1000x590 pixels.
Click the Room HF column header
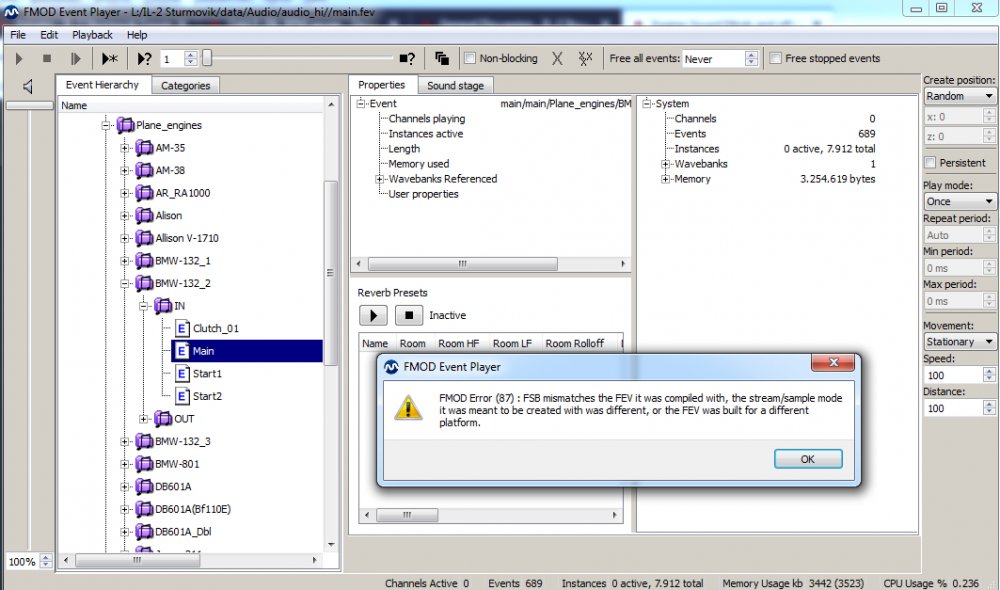click(459, 343)
